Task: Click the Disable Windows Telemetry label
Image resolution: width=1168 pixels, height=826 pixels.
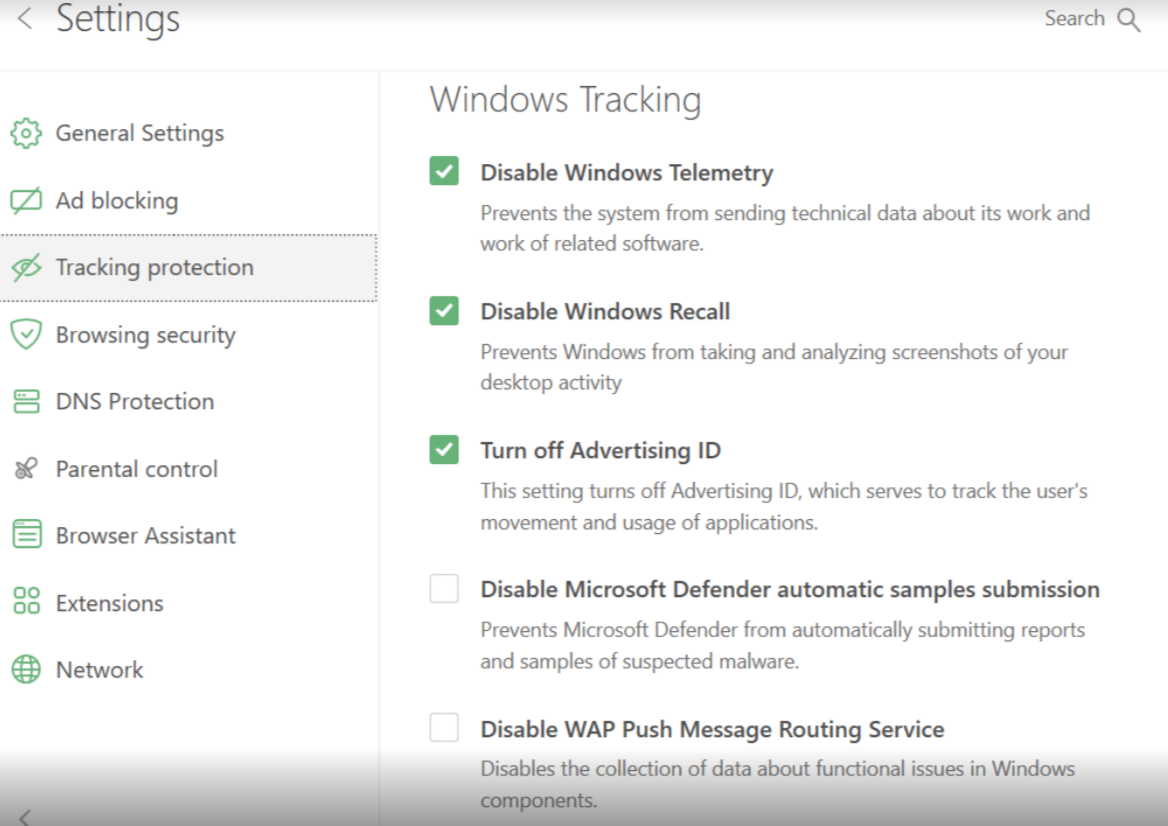Action: (626, 173)
